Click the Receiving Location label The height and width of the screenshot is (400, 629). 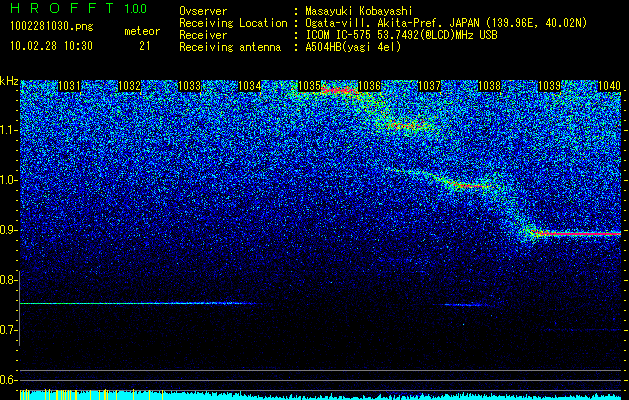[233, 23]
